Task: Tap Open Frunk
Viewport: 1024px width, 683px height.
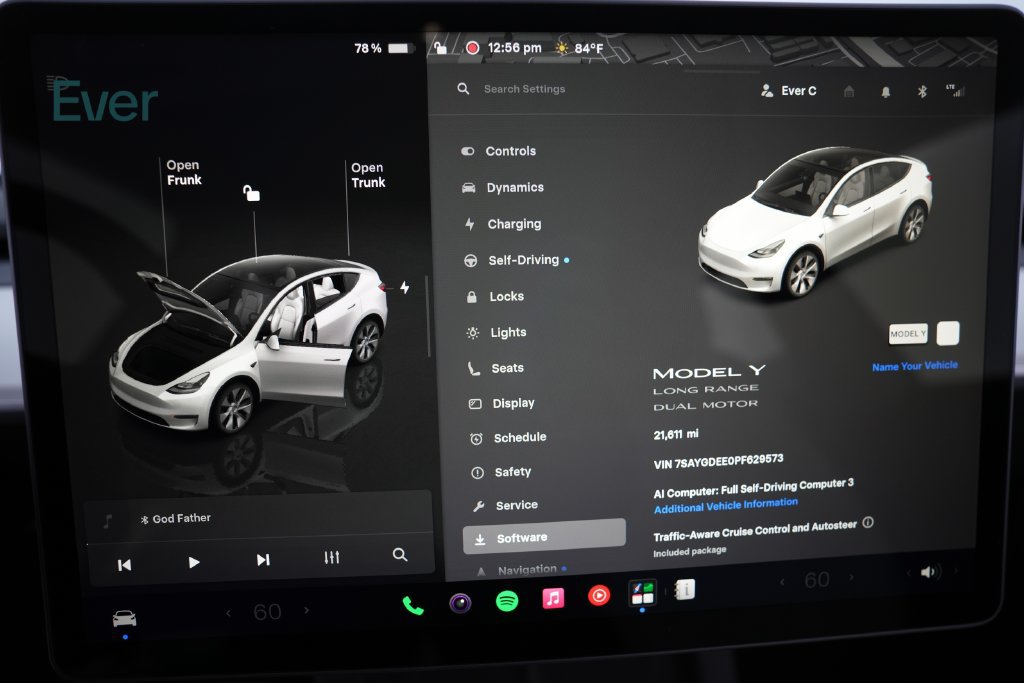Action: tap(184, 172)
